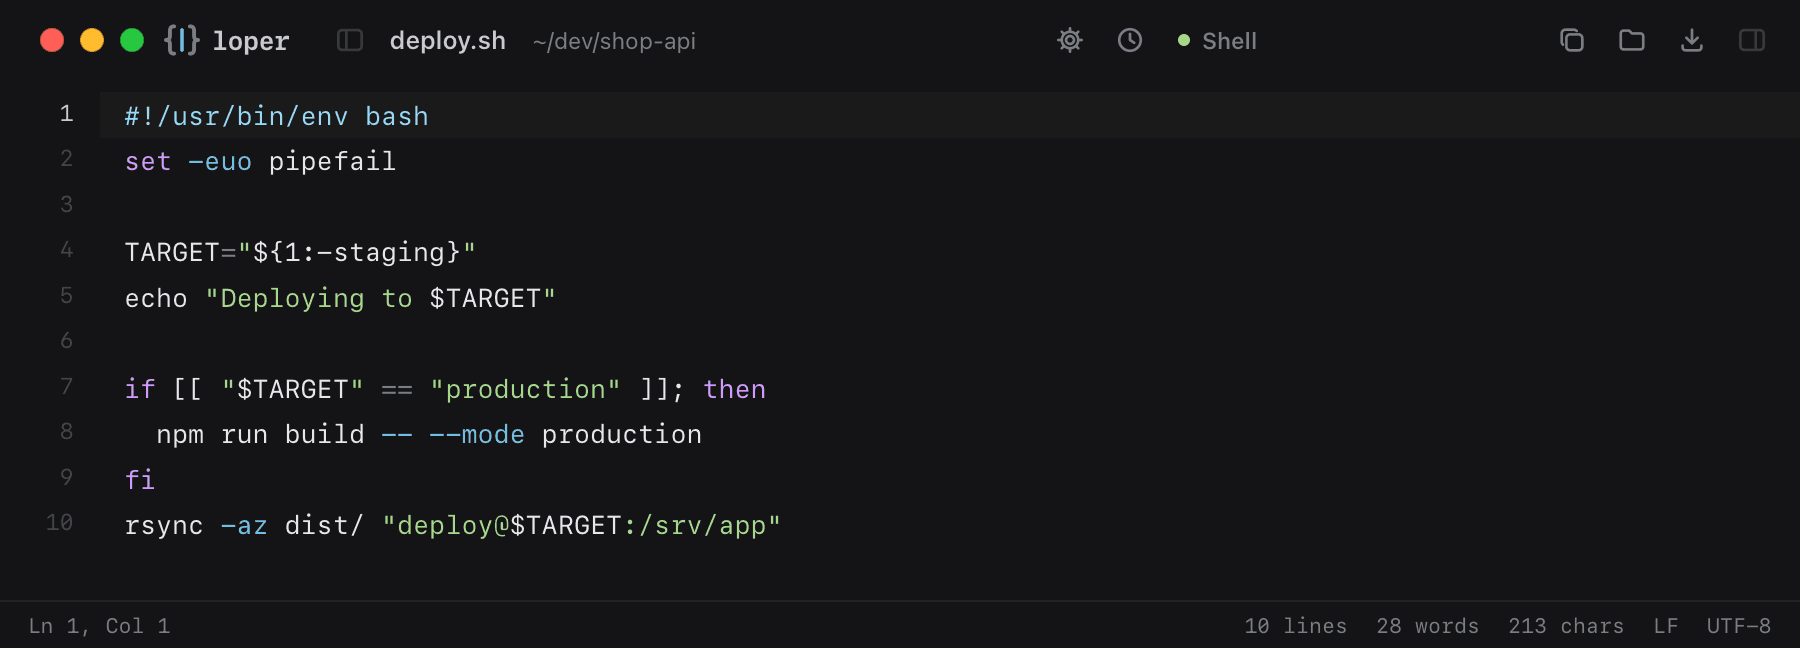Click the 28 words status entry
Image resolution: width=1800 pixels, height=648 pixels.
[1427, 626]
